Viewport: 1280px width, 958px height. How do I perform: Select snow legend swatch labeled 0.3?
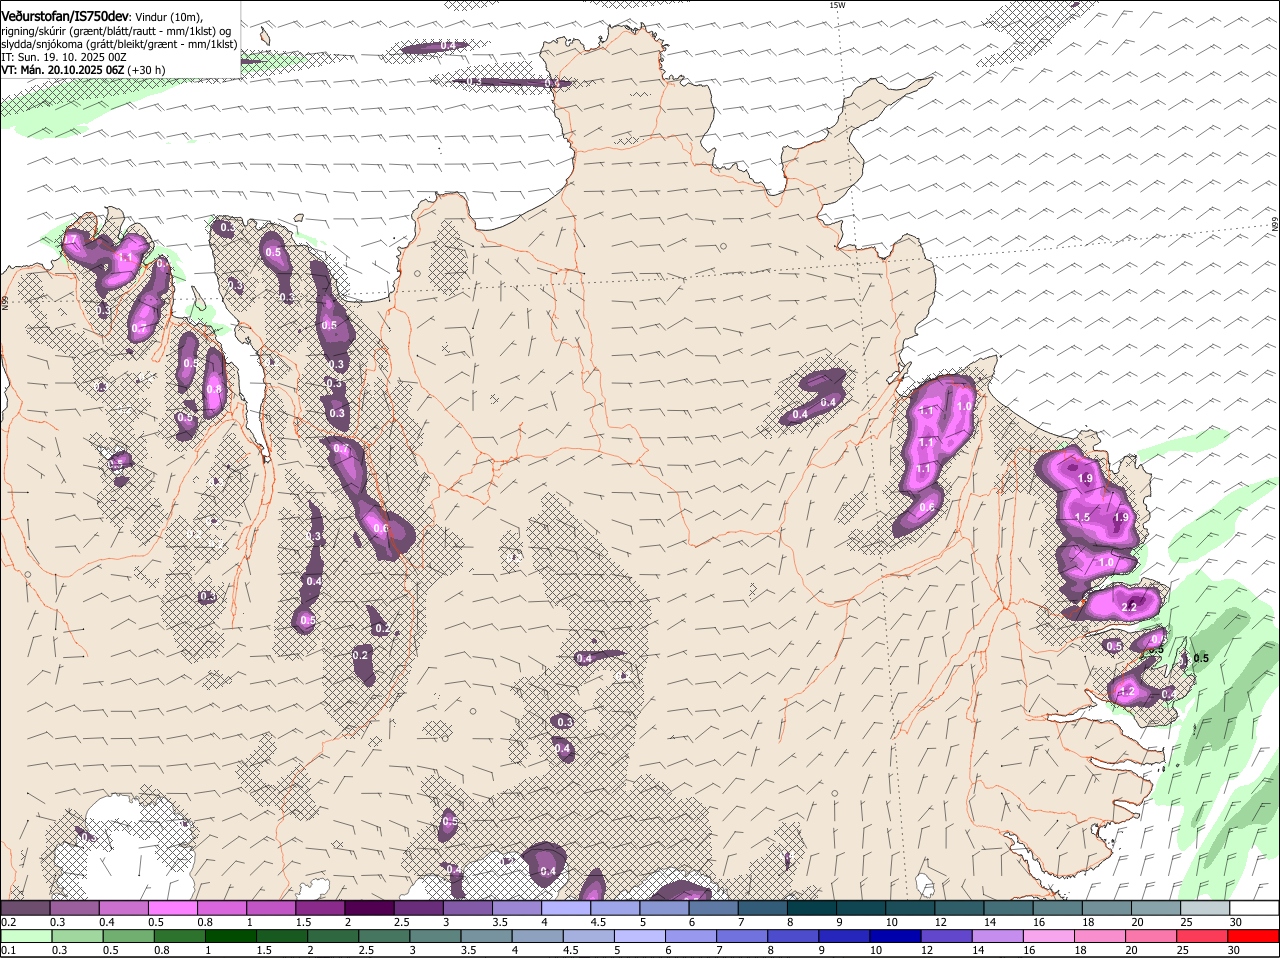pyautogui.click(x=74, y=908)
